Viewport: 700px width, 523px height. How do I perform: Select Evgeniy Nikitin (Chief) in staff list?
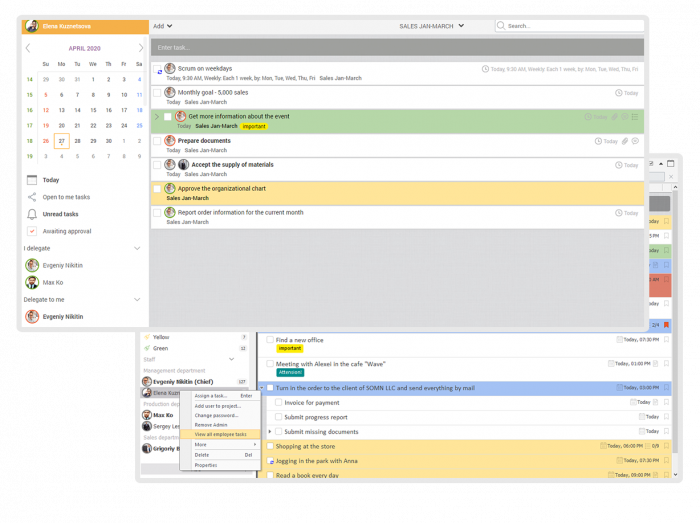183,382
